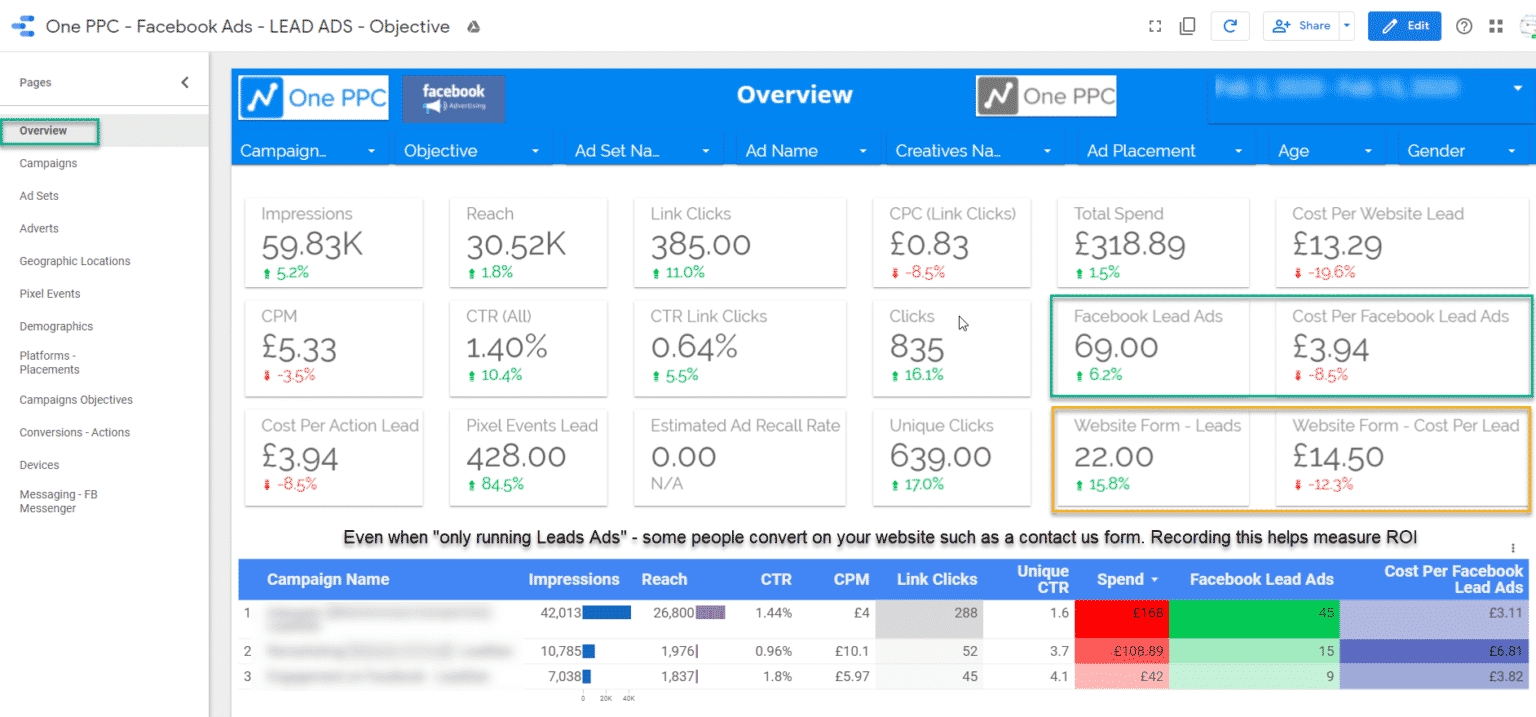Switch to the Demographics page
Viewport: 1536px width, 717px height.
[56, 326]
